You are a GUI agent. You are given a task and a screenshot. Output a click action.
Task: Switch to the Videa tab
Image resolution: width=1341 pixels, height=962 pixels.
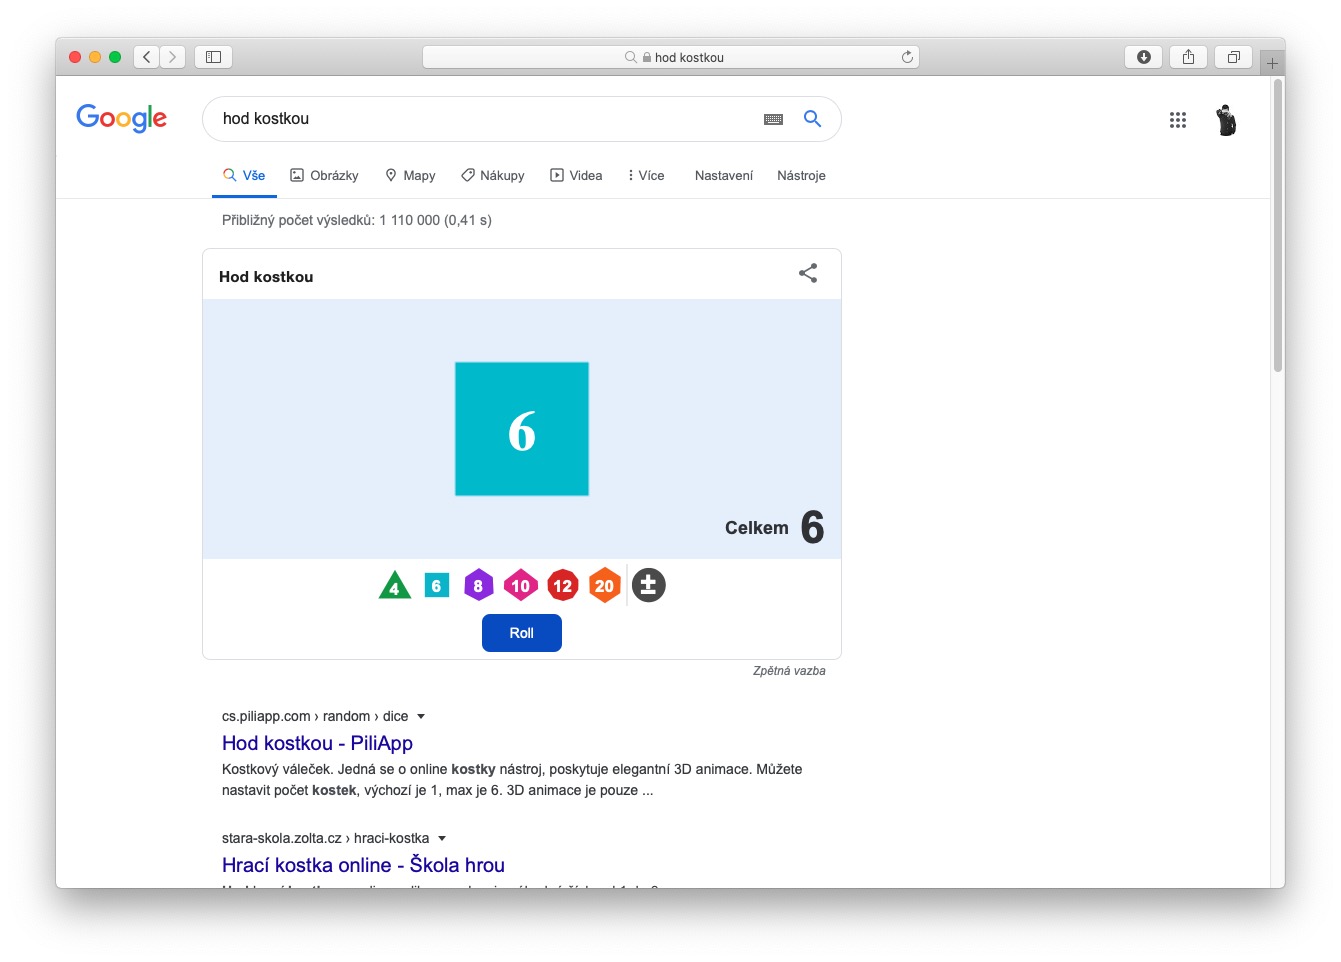tap(576, 175)
